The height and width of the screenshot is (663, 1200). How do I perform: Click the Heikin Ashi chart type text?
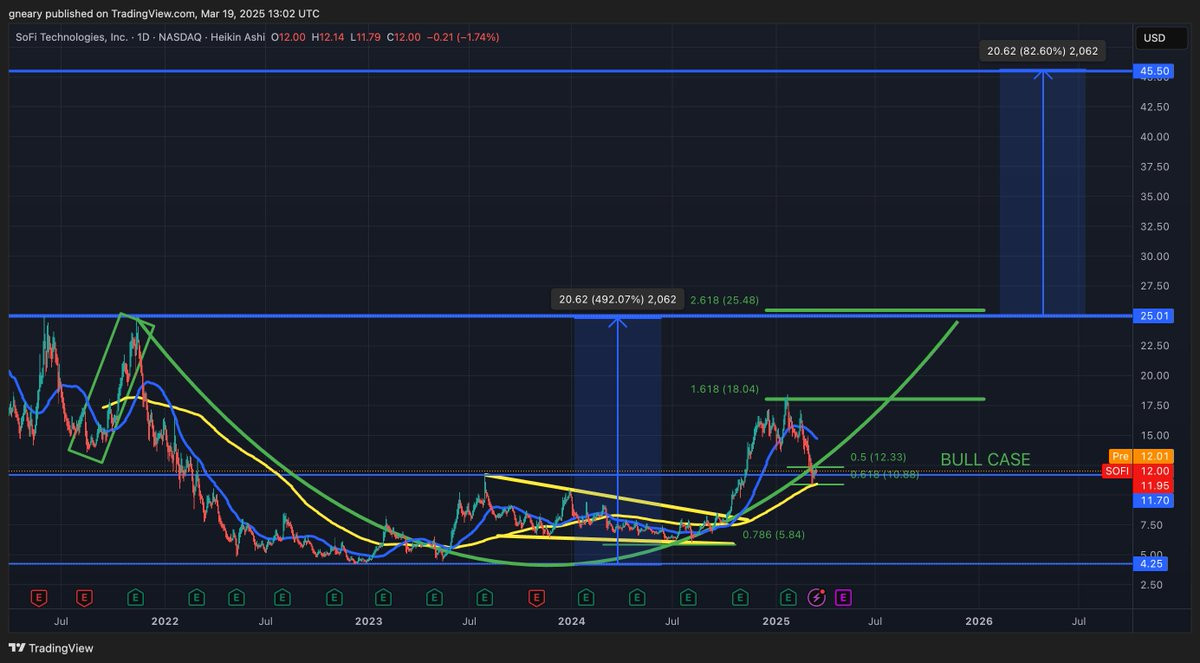236,37
